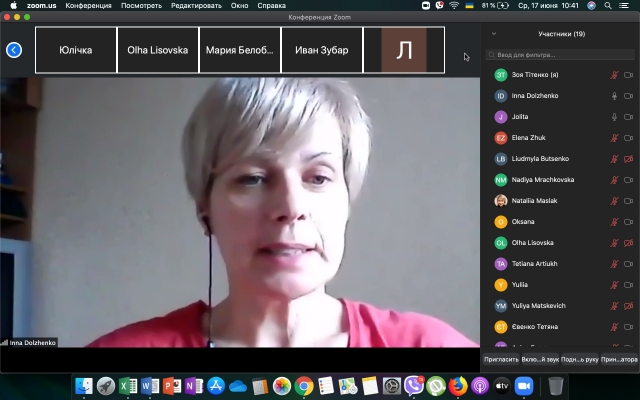
Task: Select participant Oksana in list
Action: 560,222
